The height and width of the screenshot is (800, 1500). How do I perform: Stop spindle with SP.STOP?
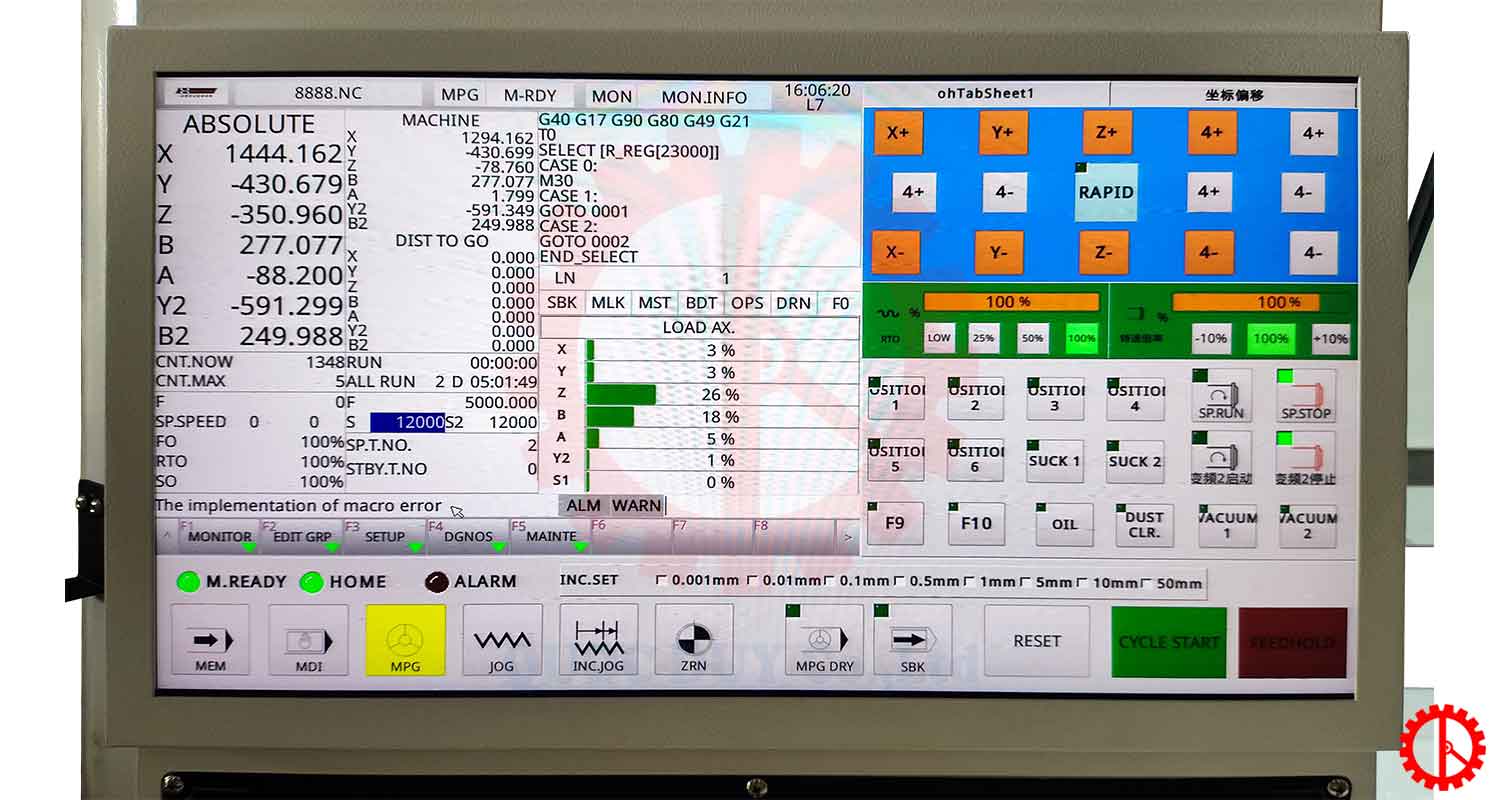(x=1305, y=396)
